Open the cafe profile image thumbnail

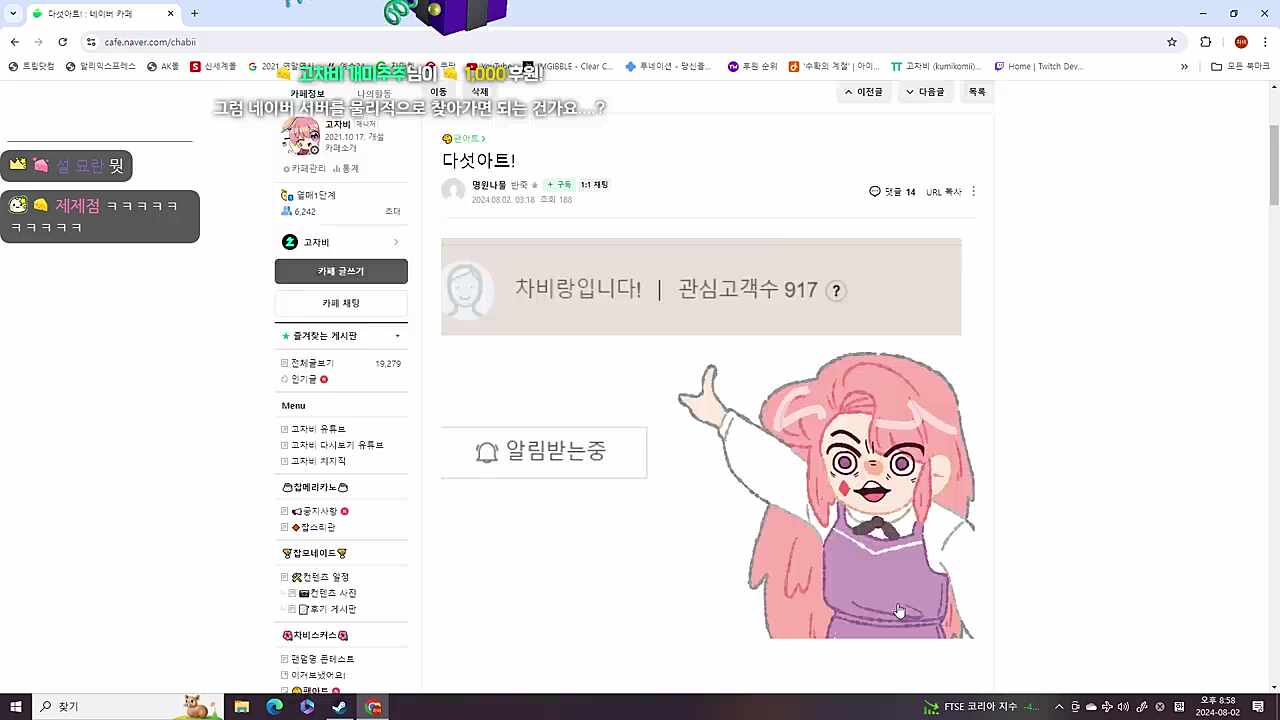click(300, 136)
